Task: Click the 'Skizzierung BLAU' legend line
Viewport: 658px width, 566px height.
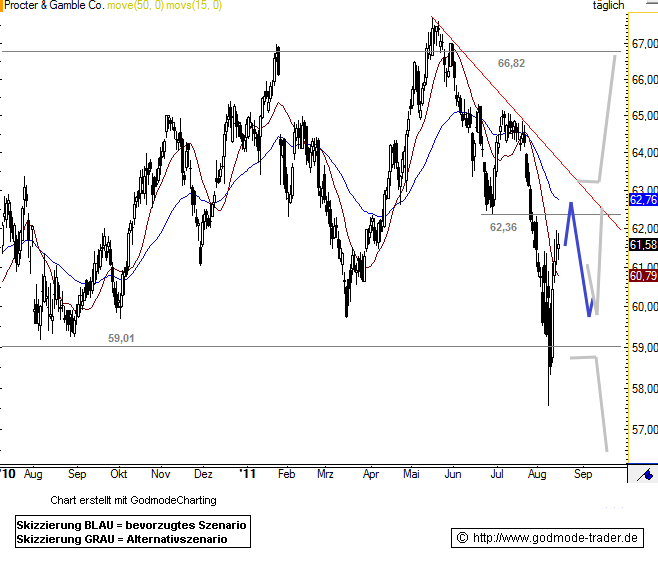Action: (x=131, y=525)
